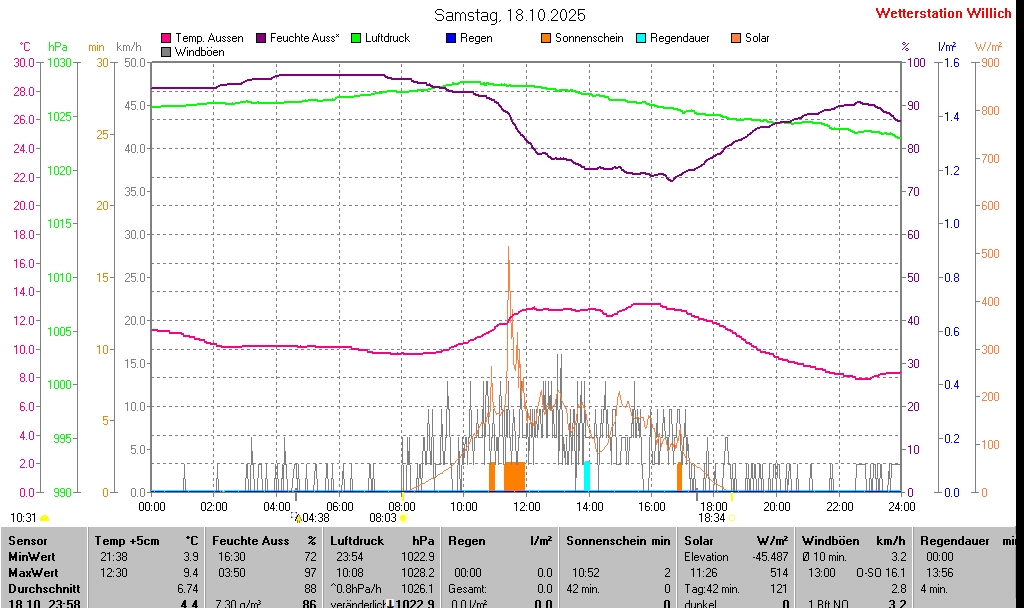Click the pink Temp. Aussen legend swatch

point(166,38)
